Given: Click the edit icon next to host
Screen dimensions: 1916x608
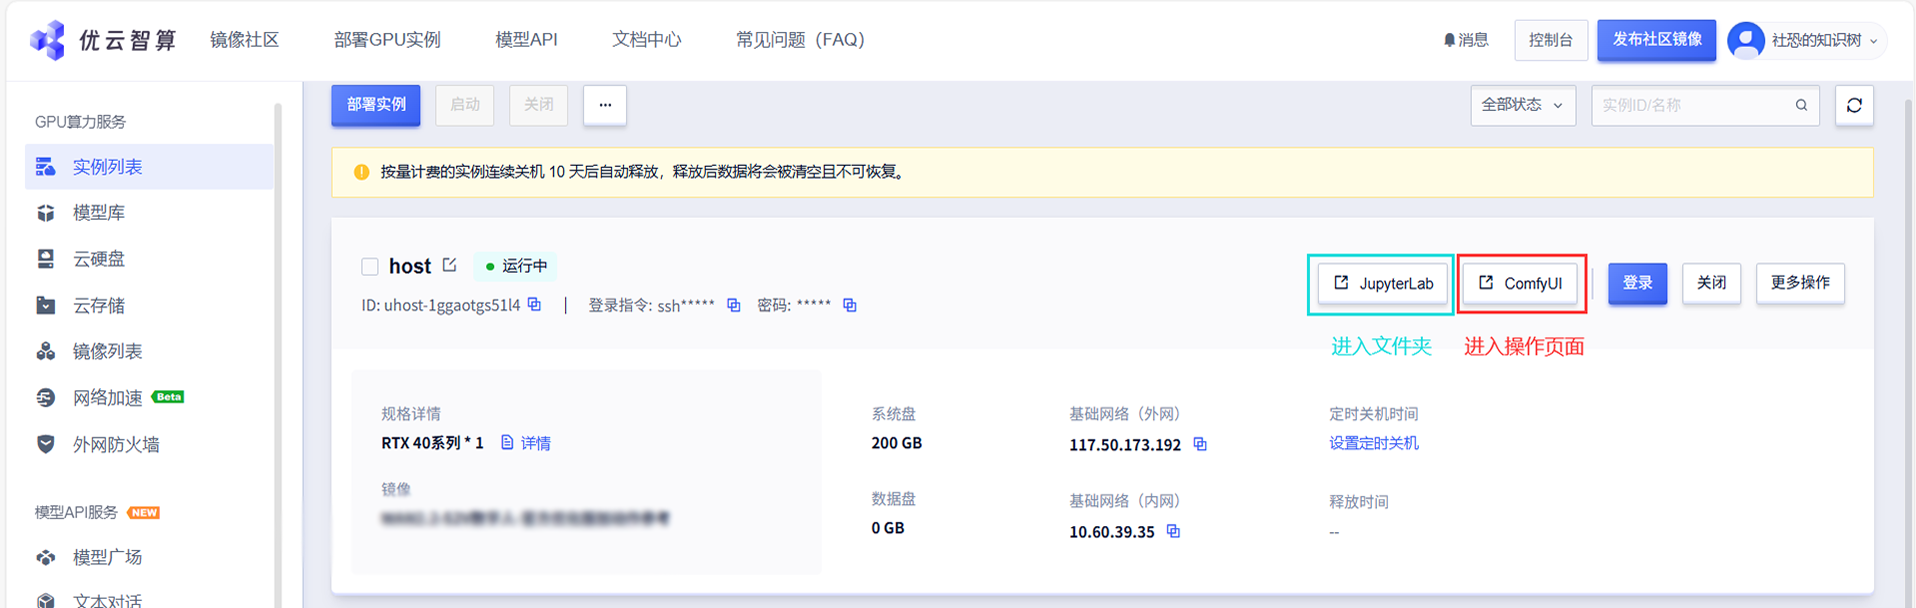Looking at the screenshot, I should tap(450, 265).
